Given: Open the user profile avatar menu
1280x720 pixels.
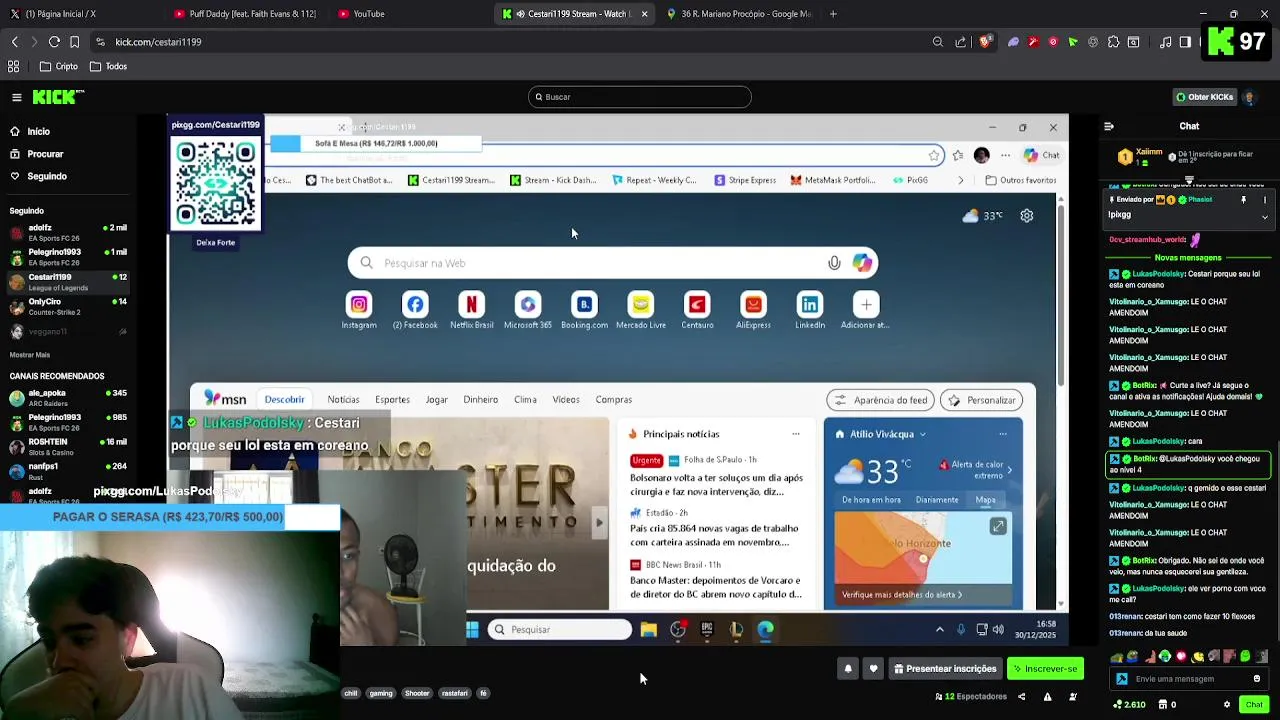Looking at the screenshot, I should [1249, 97].
